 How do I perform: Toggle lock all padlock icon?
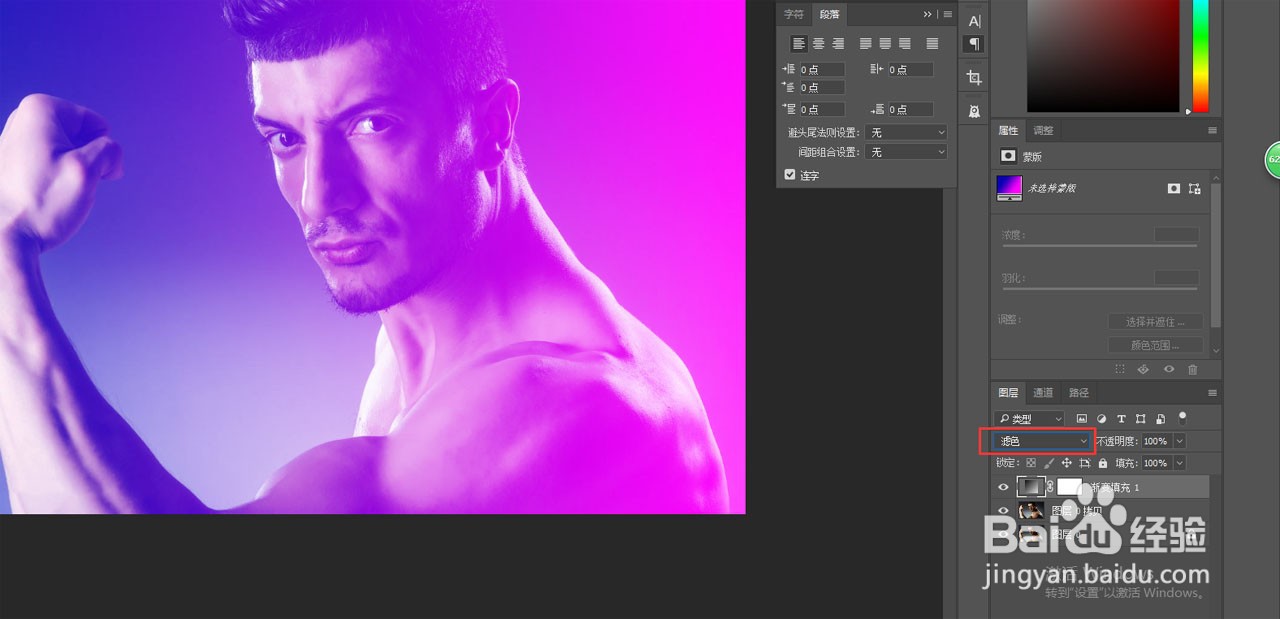[1103, 464]
